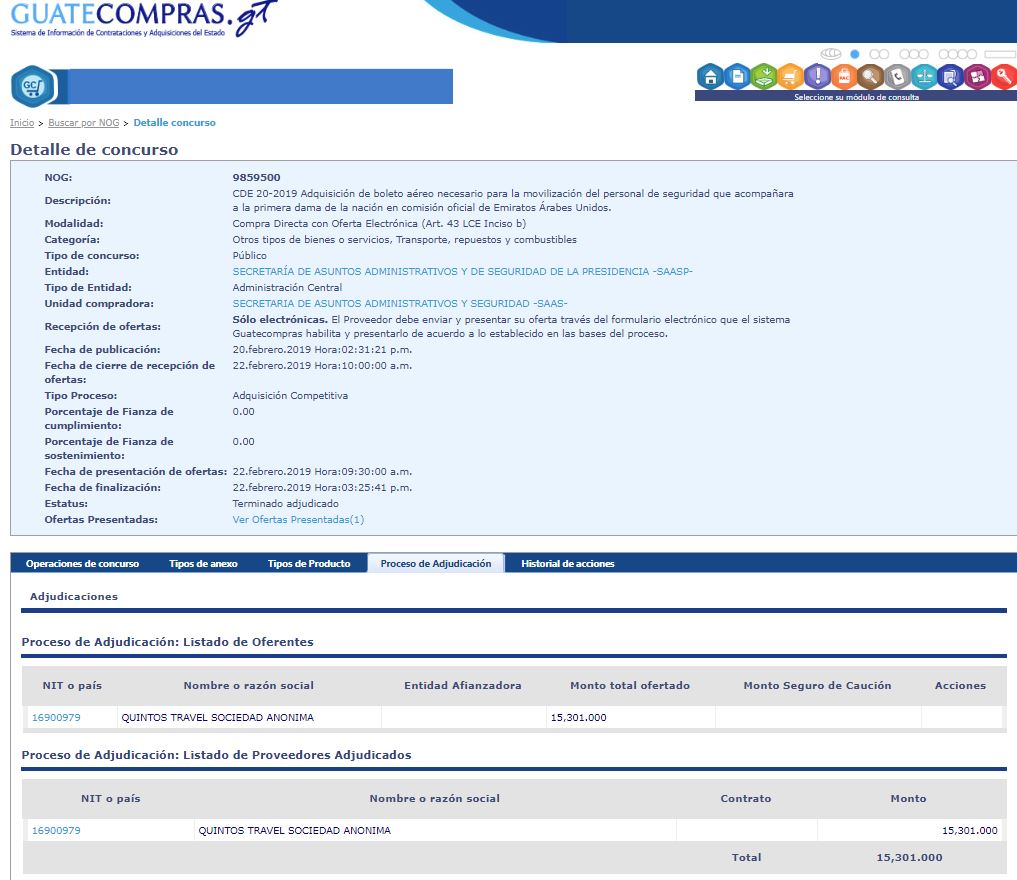Open the orange shopping cart module
The width and height of the screenshot is (1017, 880).
point(790,76)
